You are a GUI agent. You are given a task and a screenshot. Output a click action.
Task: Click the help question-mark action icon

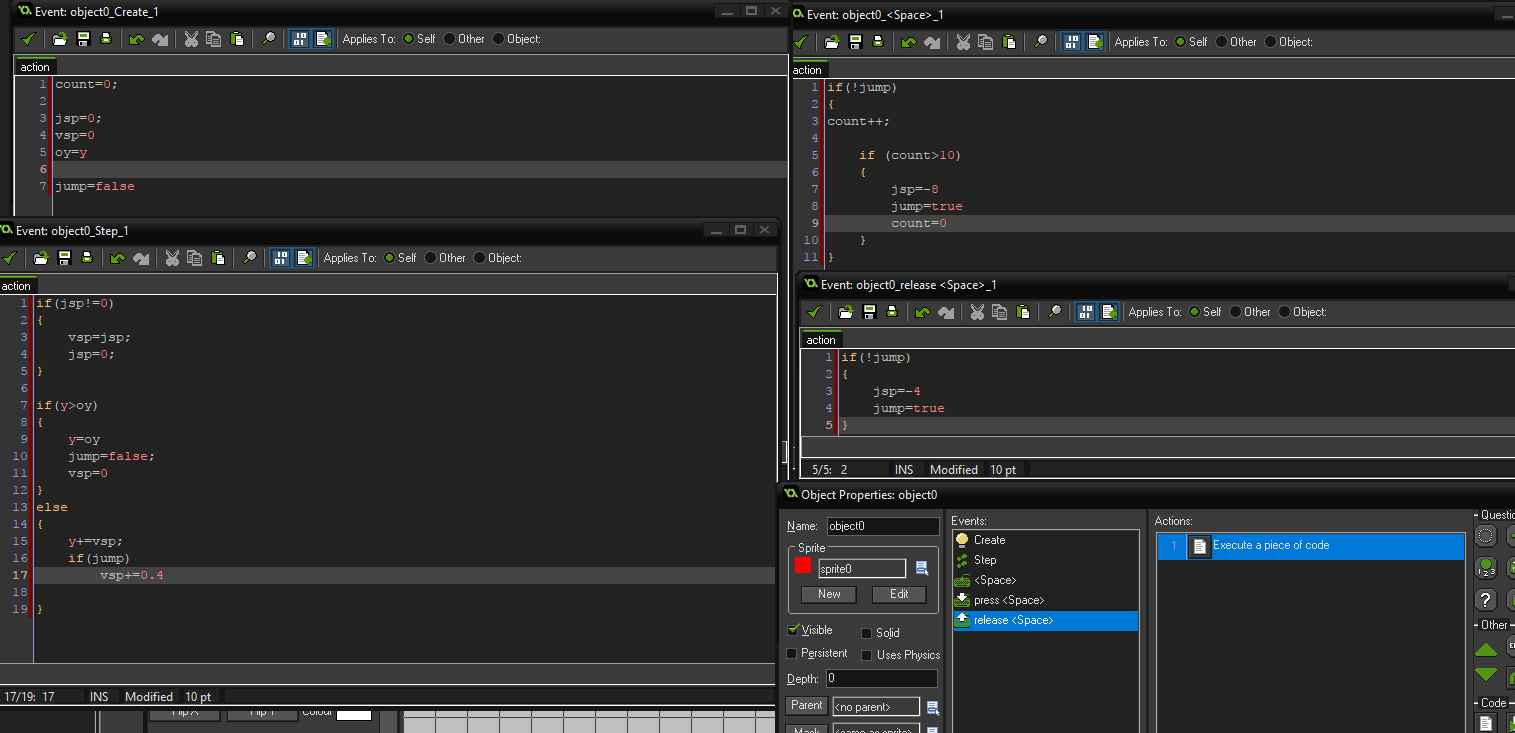(x=1485, y=600)
